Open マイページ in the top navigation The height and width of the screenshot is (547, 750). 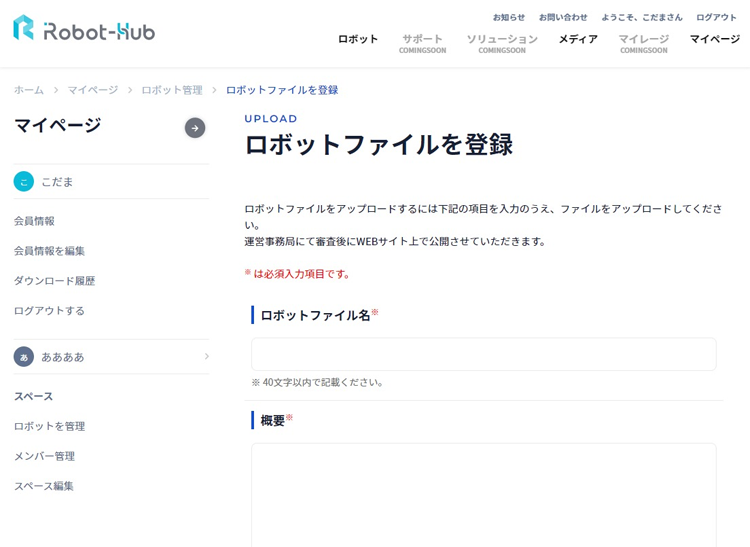pos(715,39)
